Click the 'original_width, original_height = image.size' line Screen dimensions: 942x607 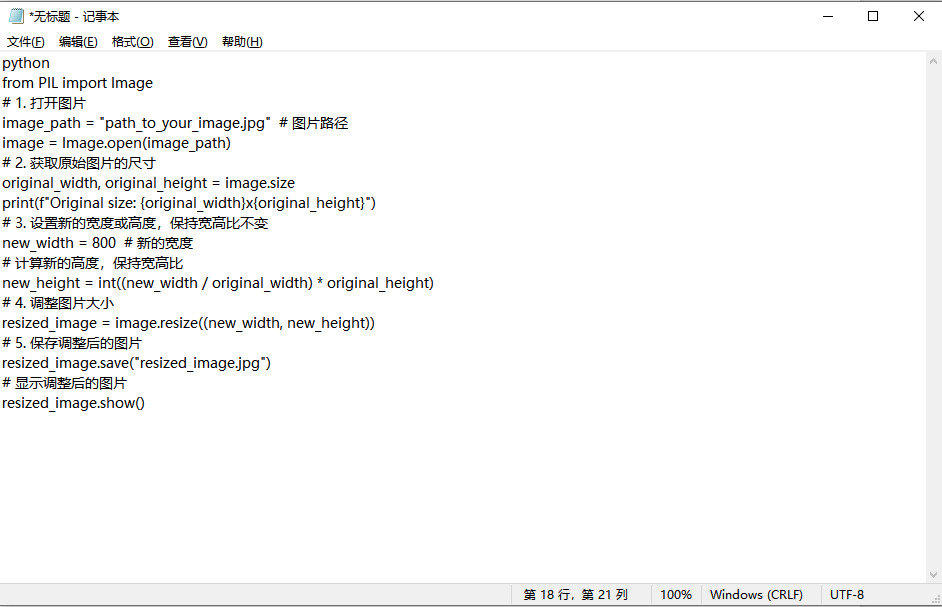pyautogui.click(x=148, y=183)
